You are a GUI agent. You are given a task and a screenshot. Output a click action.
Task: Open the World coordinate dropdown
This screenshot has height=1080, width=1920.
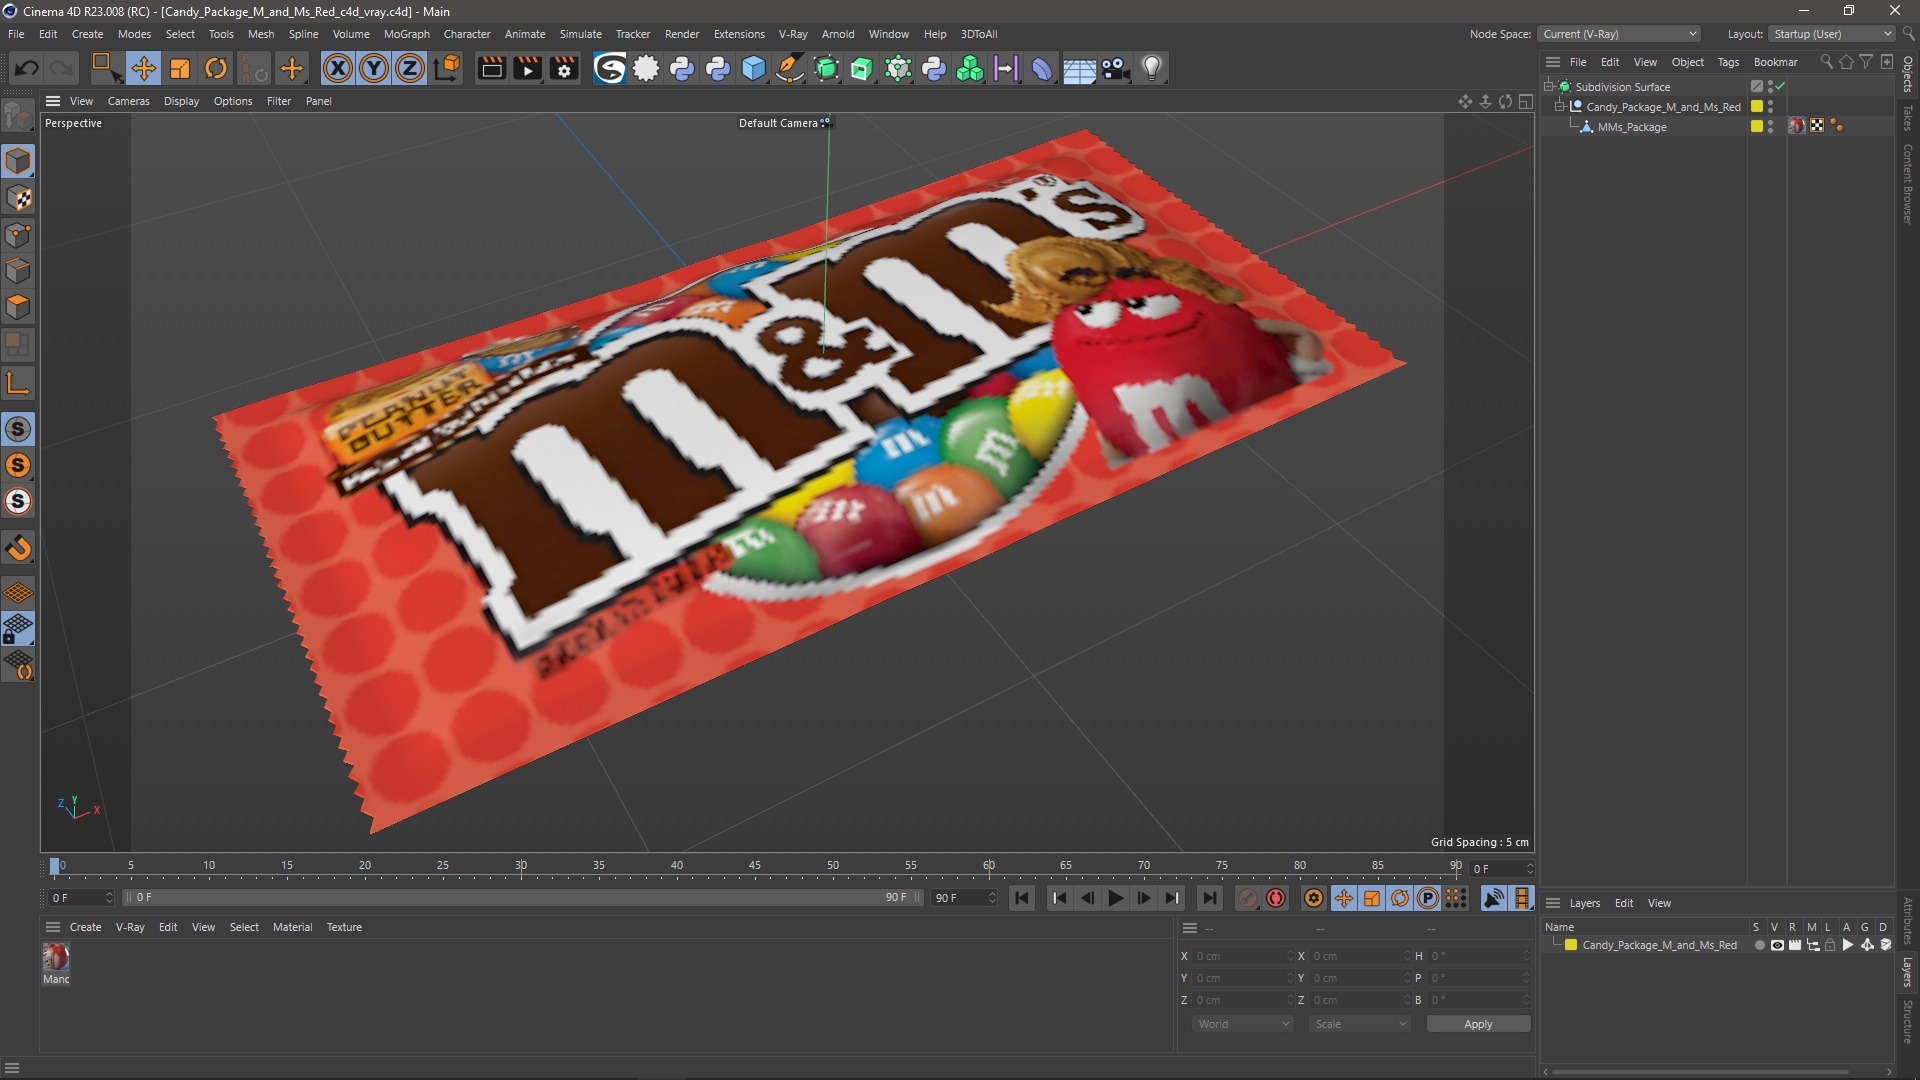1243,1024
